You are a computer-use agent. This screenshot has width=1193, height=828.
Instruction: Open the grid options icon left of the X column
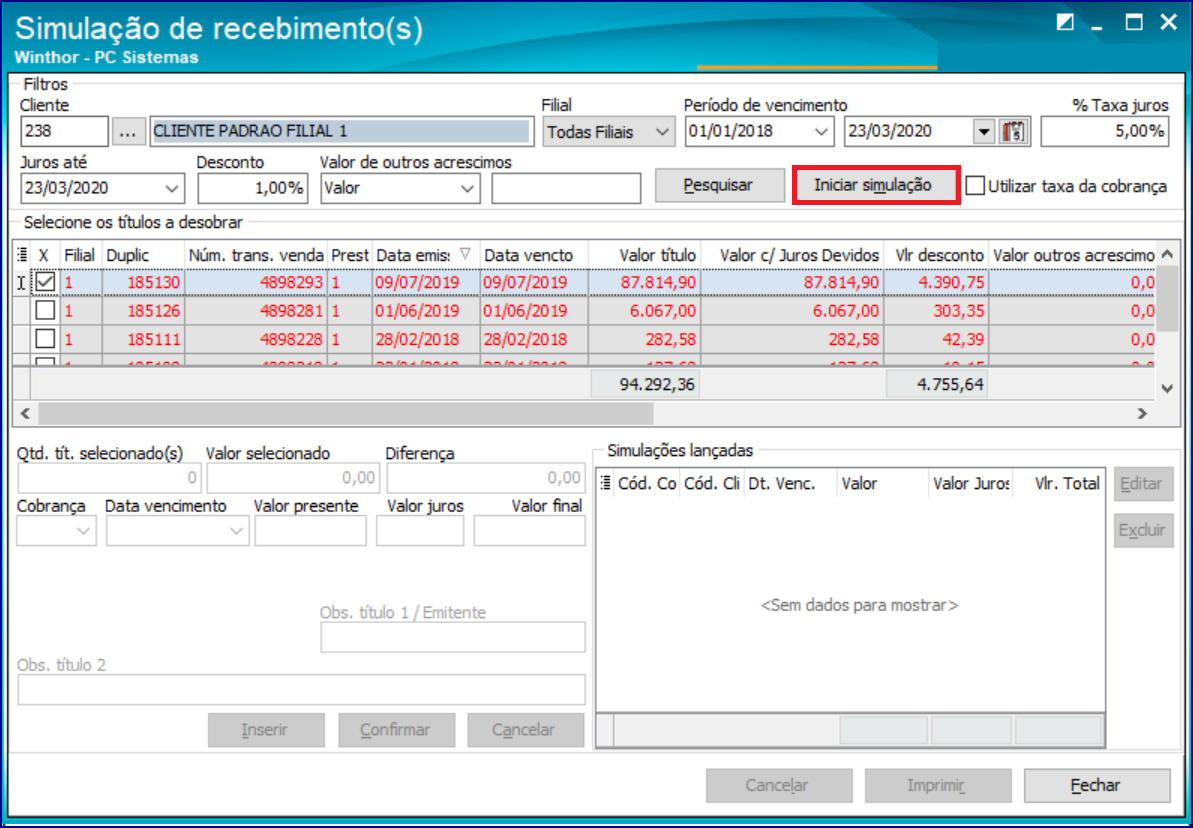tap(22, 255)
